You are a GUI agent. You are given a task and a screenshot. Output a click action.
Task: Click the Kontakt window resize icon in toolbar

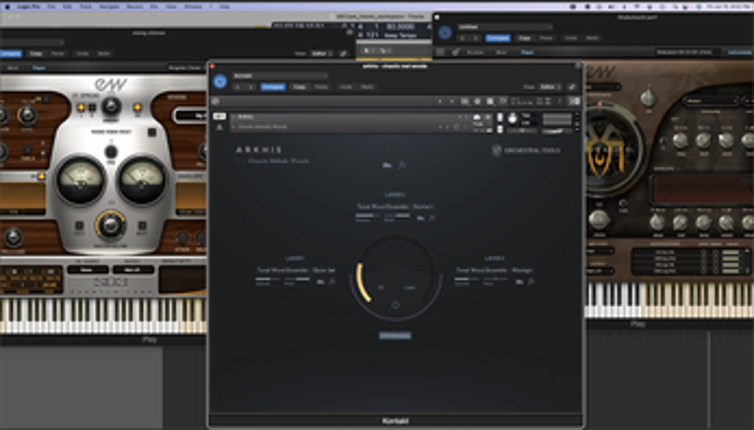(x=503, y=101)
